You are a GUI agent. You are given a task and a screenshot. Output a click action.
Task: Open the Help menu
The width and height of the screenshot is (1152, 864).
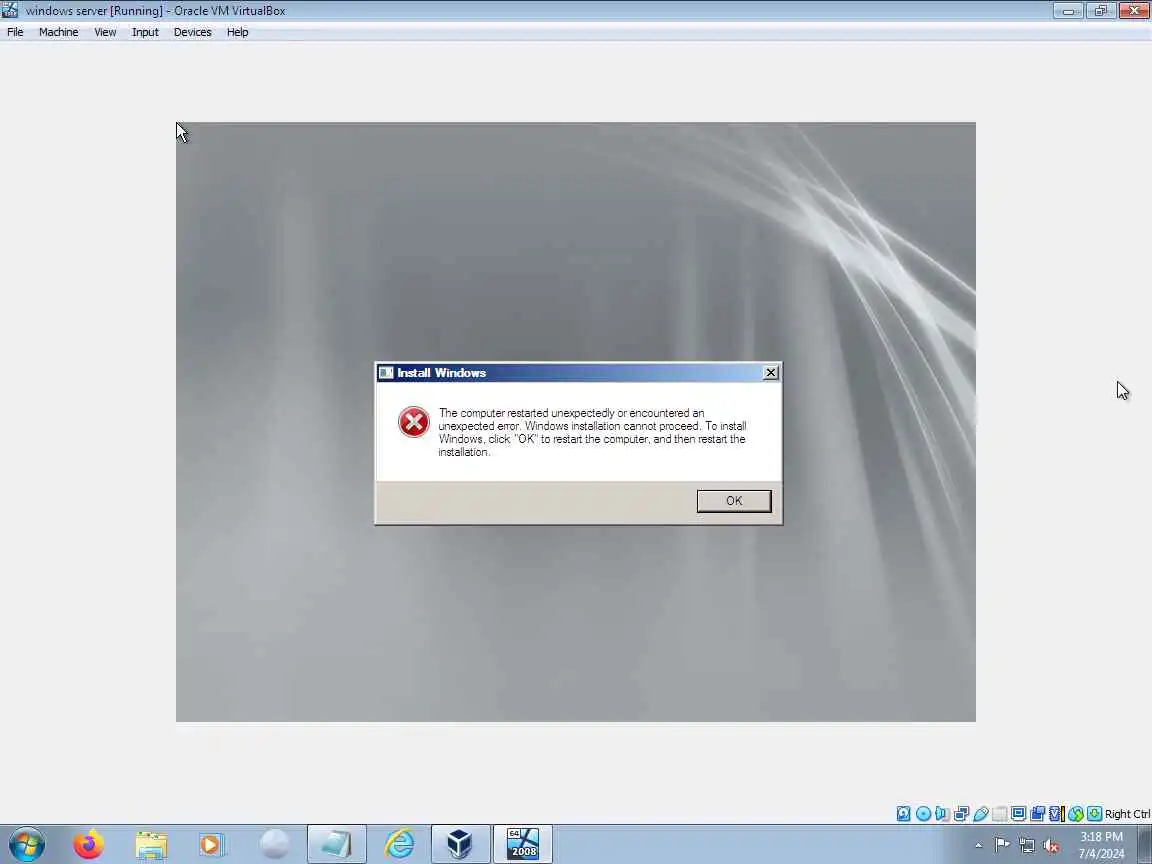pyautogui.click(x=237, y=32)
